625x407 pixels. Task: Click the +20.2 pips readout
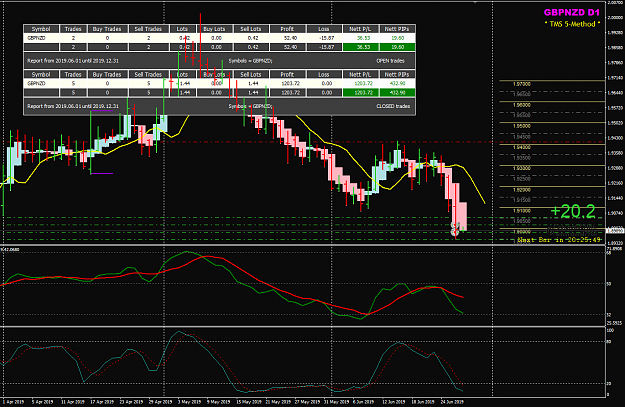coord(573,212)
